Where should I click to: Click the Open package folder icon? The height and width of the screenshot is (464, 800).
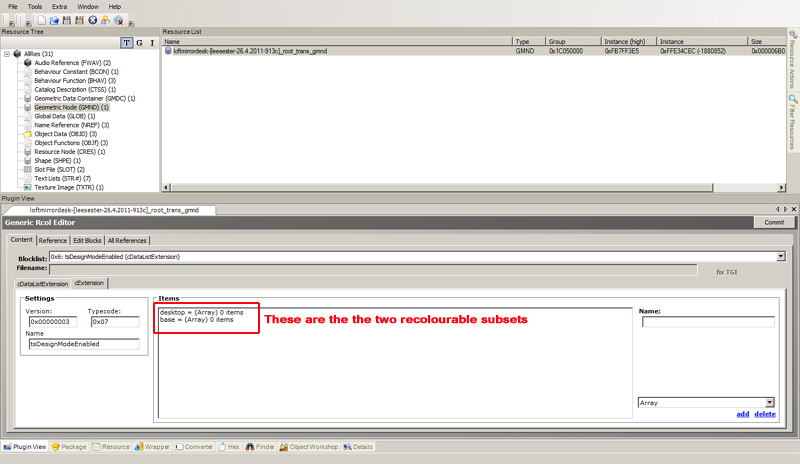pos(53,19)
